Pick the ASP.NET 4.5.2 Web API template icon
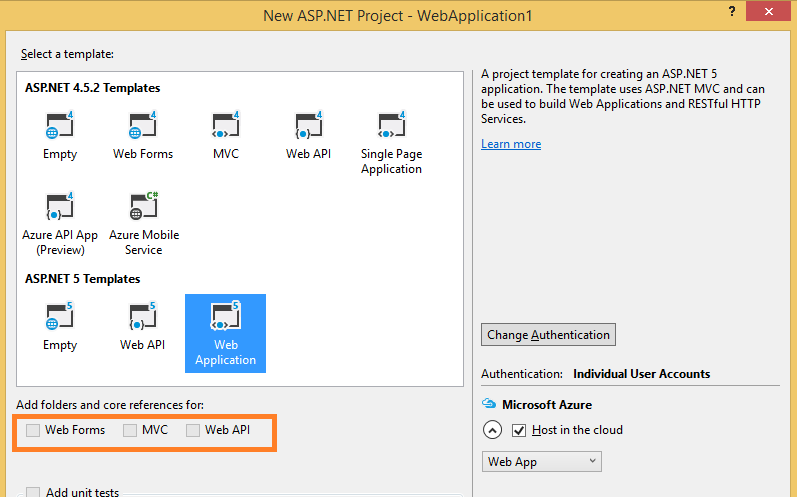This screenshot has width=797, height=497. point(309,126)
